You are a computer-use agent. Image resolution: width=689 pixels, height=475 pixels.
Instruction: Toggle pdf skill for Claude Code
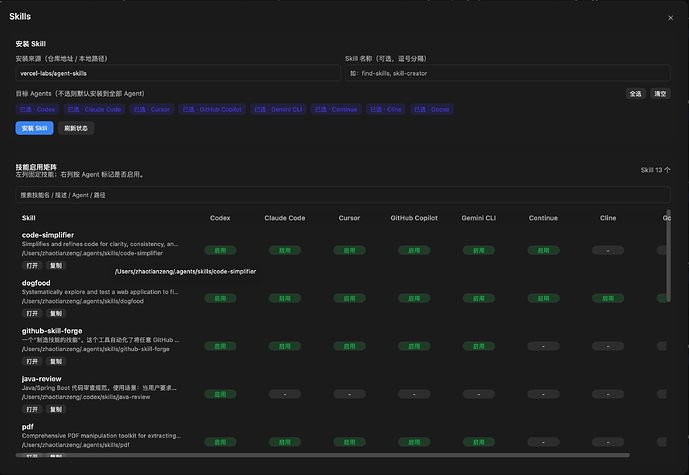pos(285,442)
